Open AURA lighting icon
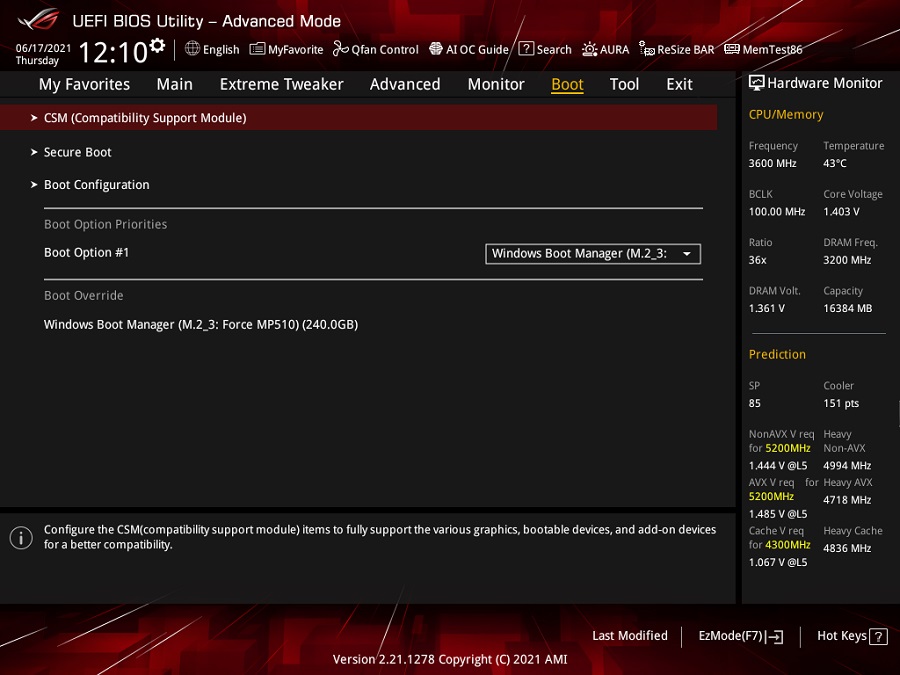This screenshot has width=900, height=675. (x=589, y=49)
